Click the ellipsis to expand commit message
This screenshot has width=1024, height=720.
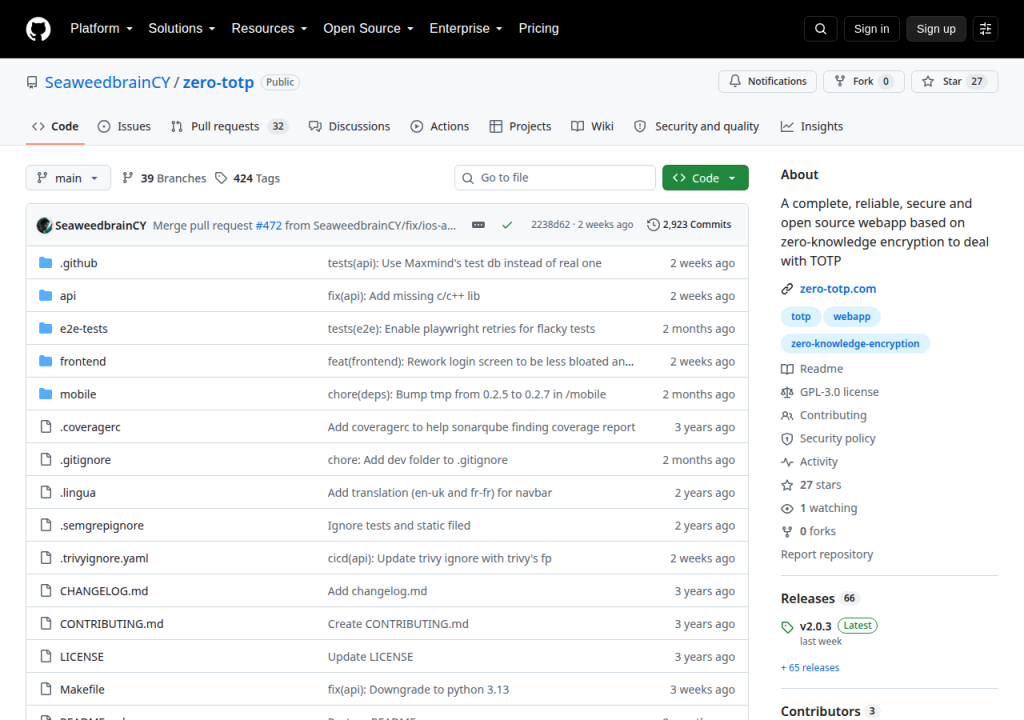pos(478,225)
